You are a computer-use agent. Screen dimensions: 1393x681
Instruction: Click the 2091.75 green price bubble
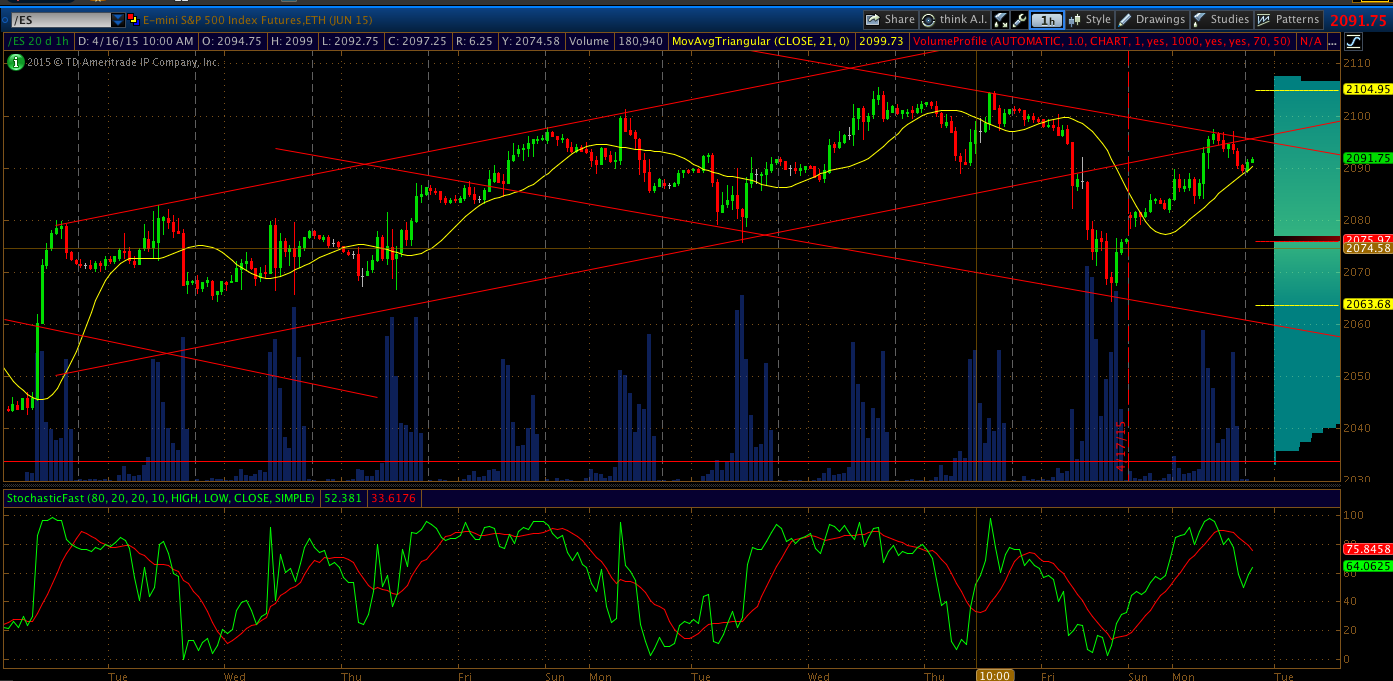tap(1368, 158)
